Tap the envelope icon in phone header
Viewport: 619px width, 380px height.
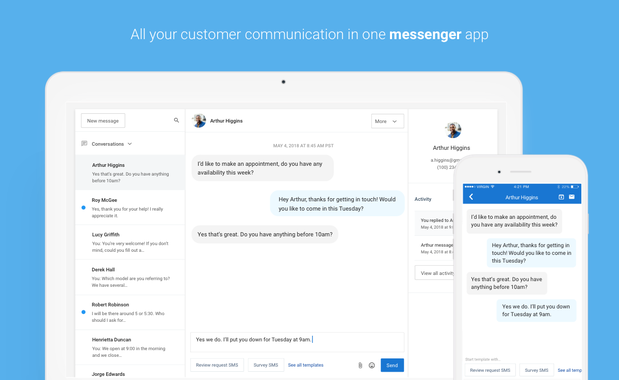(572, 197)
